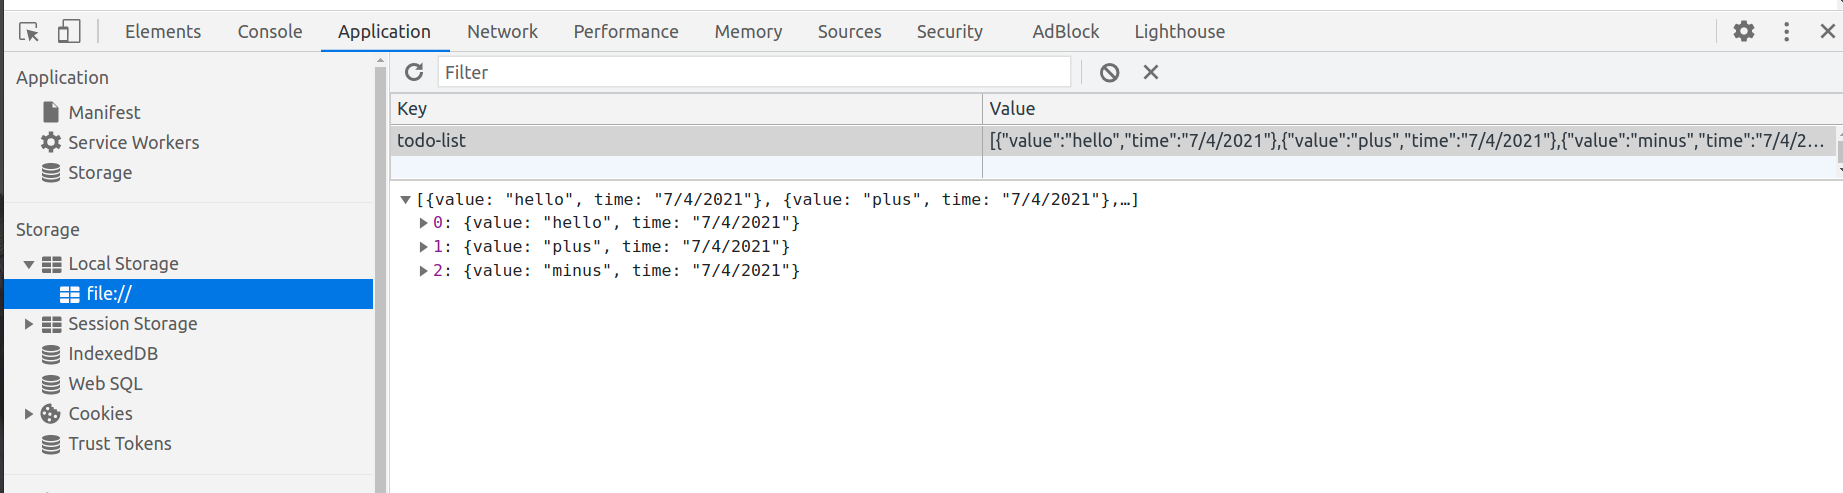Switch to the Console tab

[269, 31]
